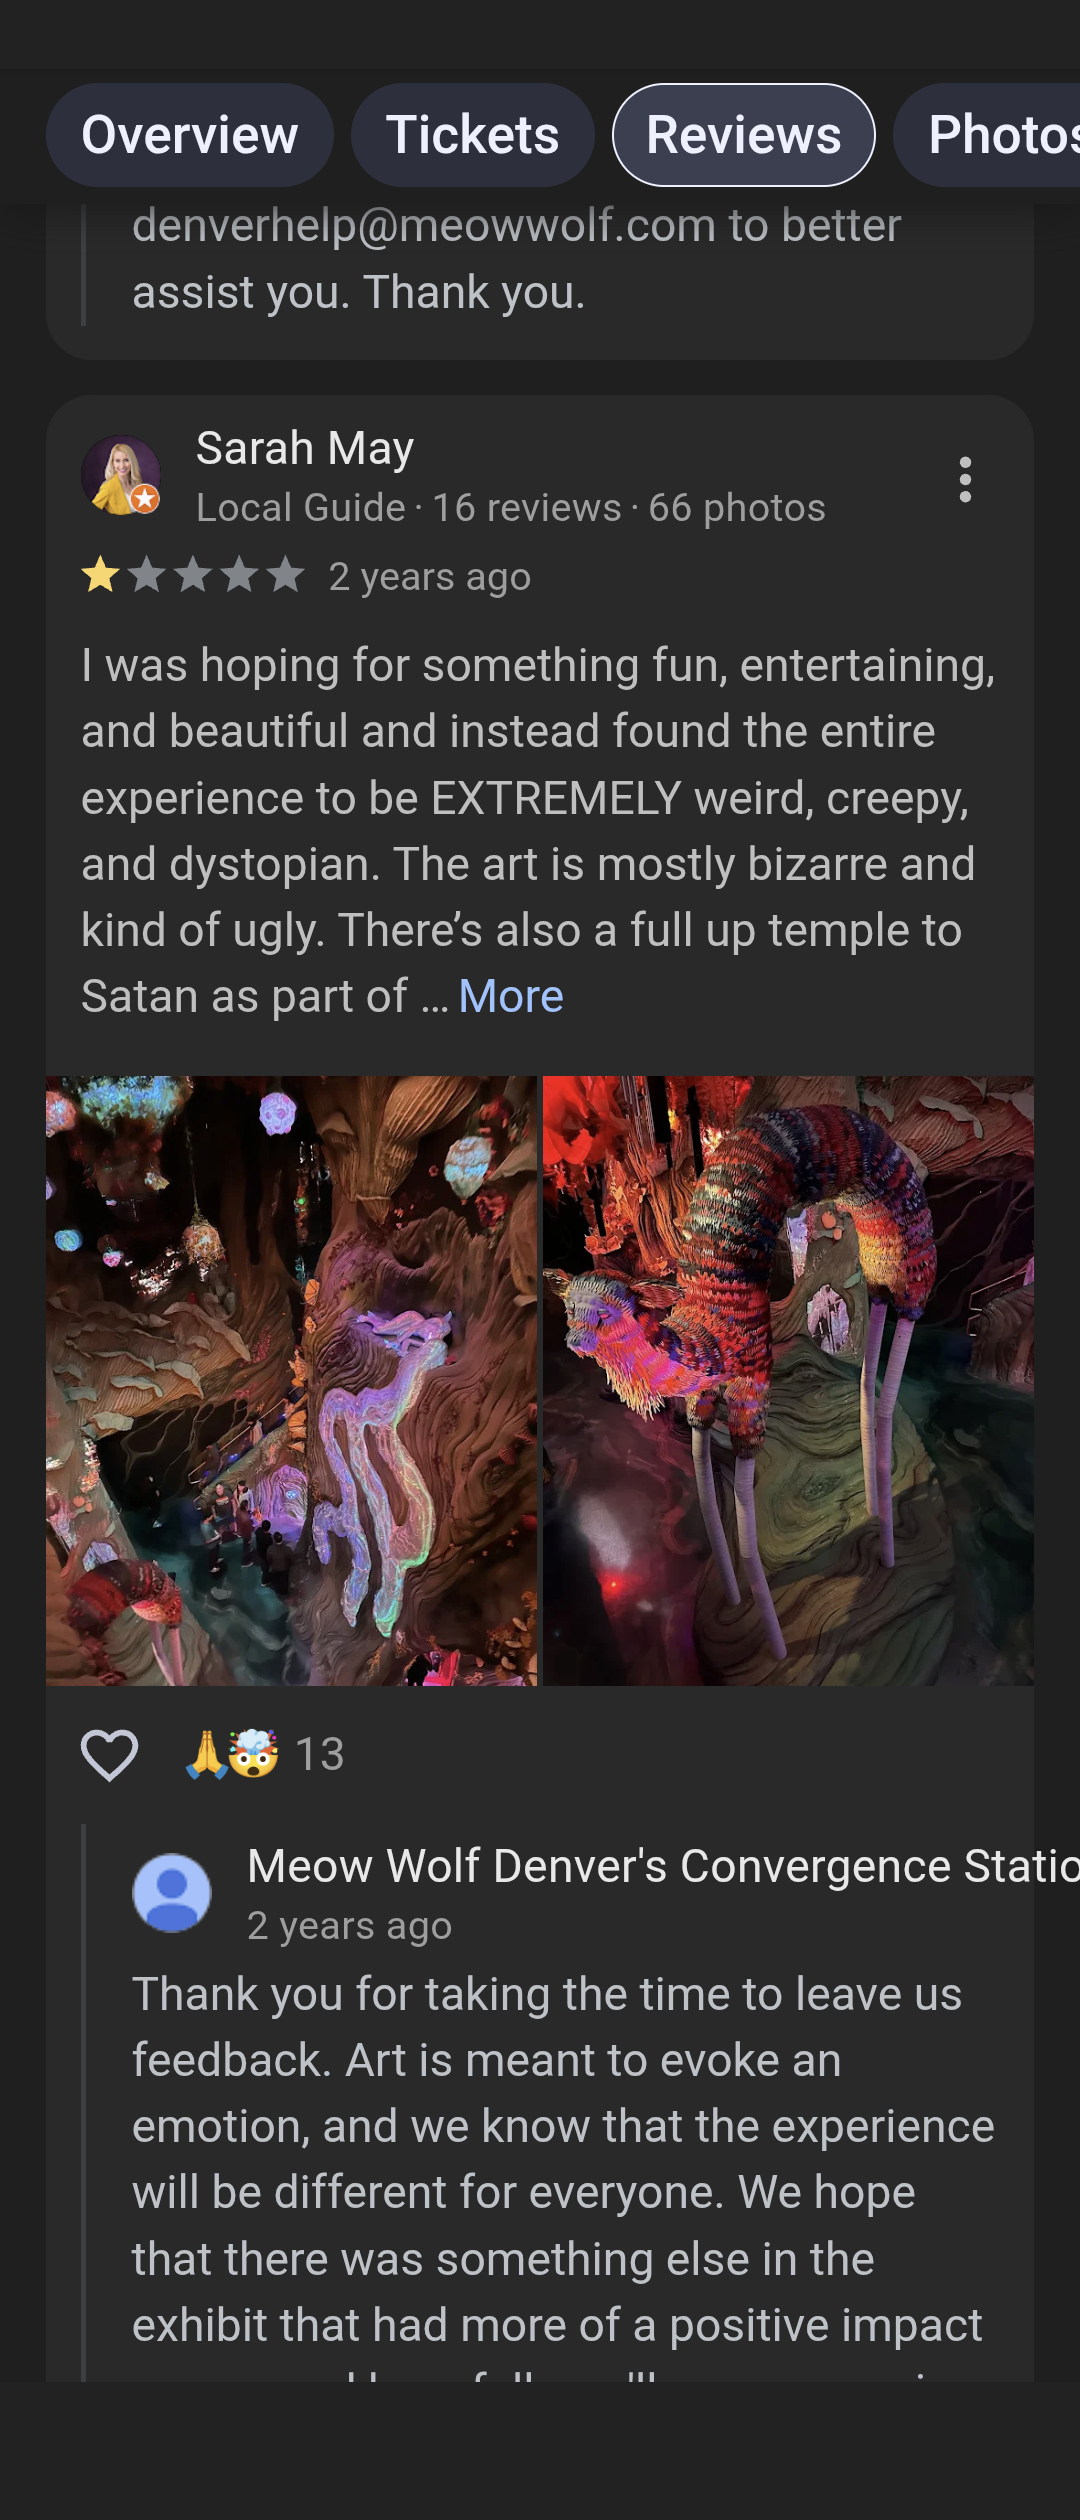View the praying hands emoji reactions
The height and width of the screenshot is (2520, 1080).
tap(205, 1754)
